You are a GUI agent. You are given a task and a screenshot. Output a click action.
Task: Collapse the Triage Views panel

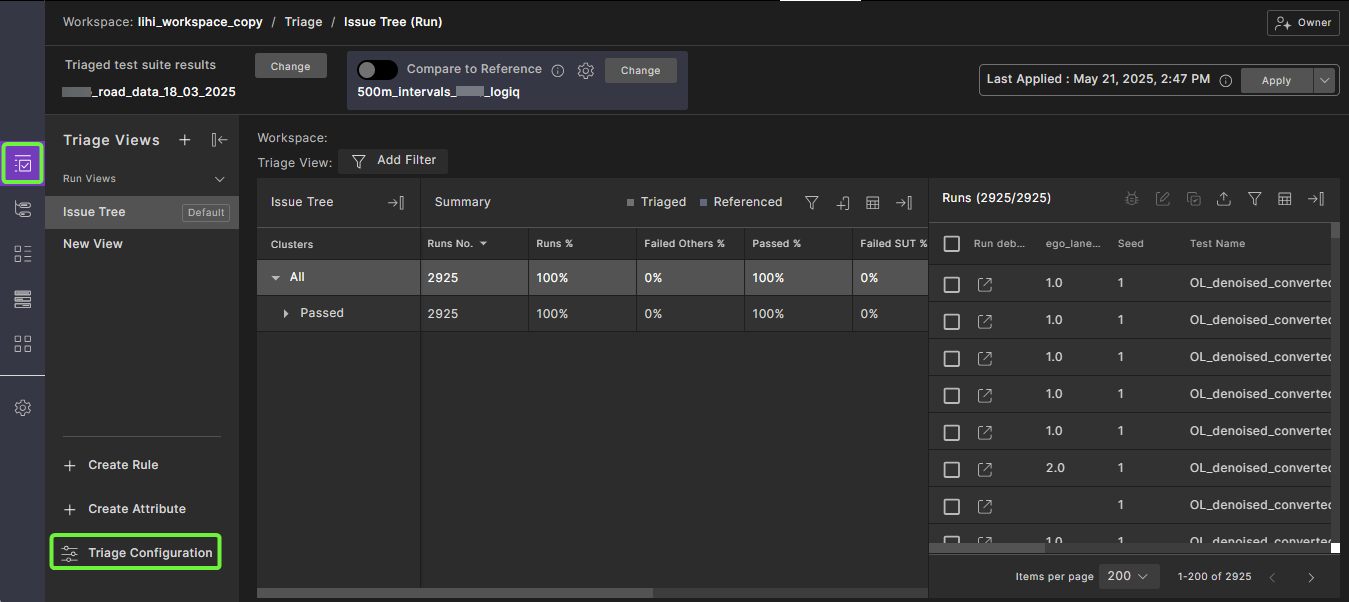pyautogui.click(x=219, y=140)
